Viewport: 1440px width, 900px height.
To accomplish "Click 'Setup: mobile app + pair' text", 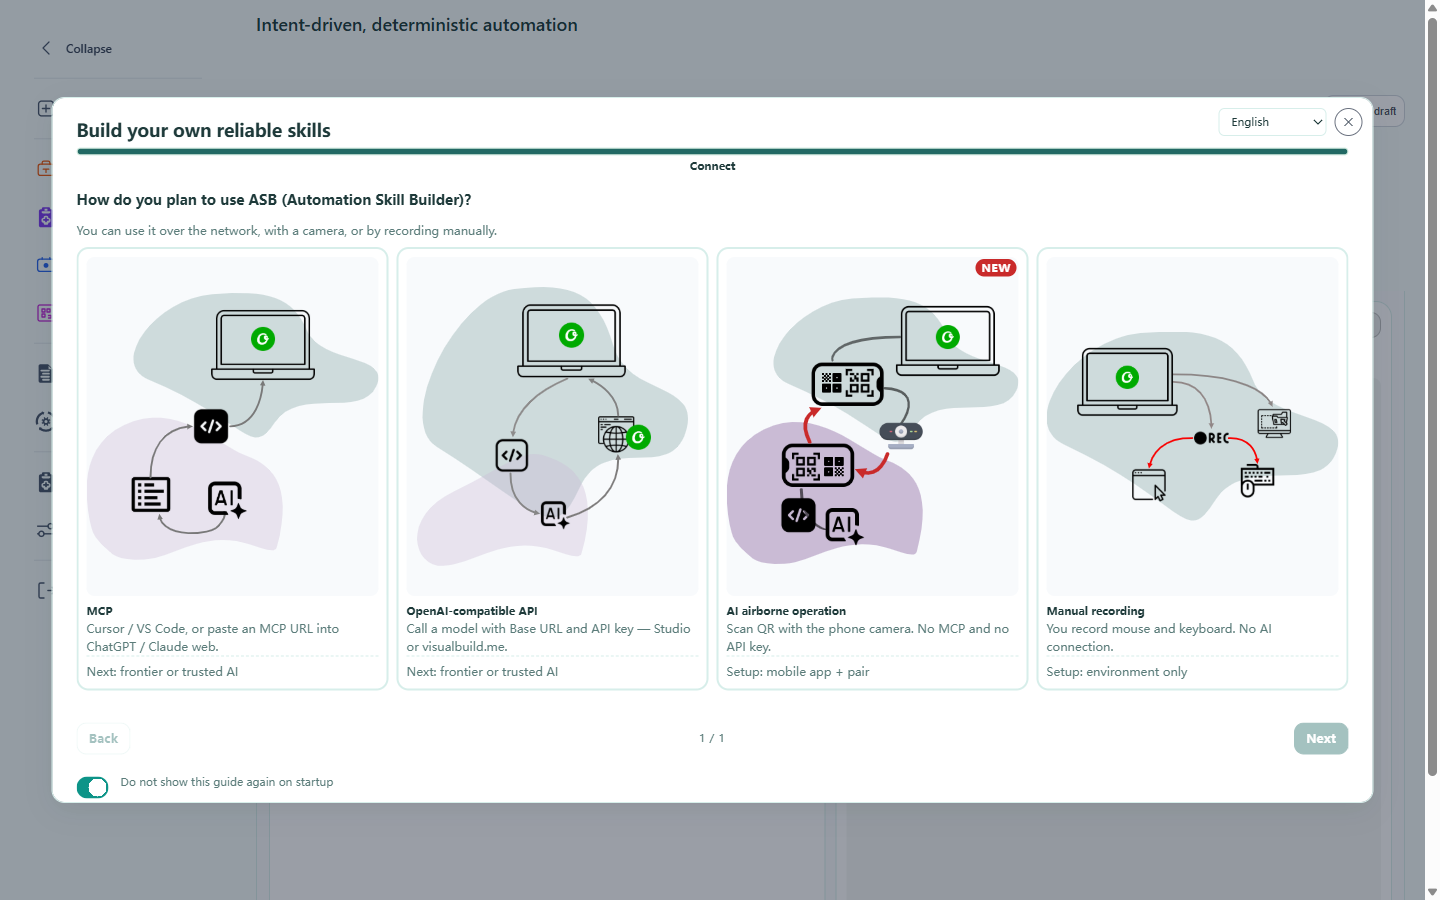I will click(798, 672).
